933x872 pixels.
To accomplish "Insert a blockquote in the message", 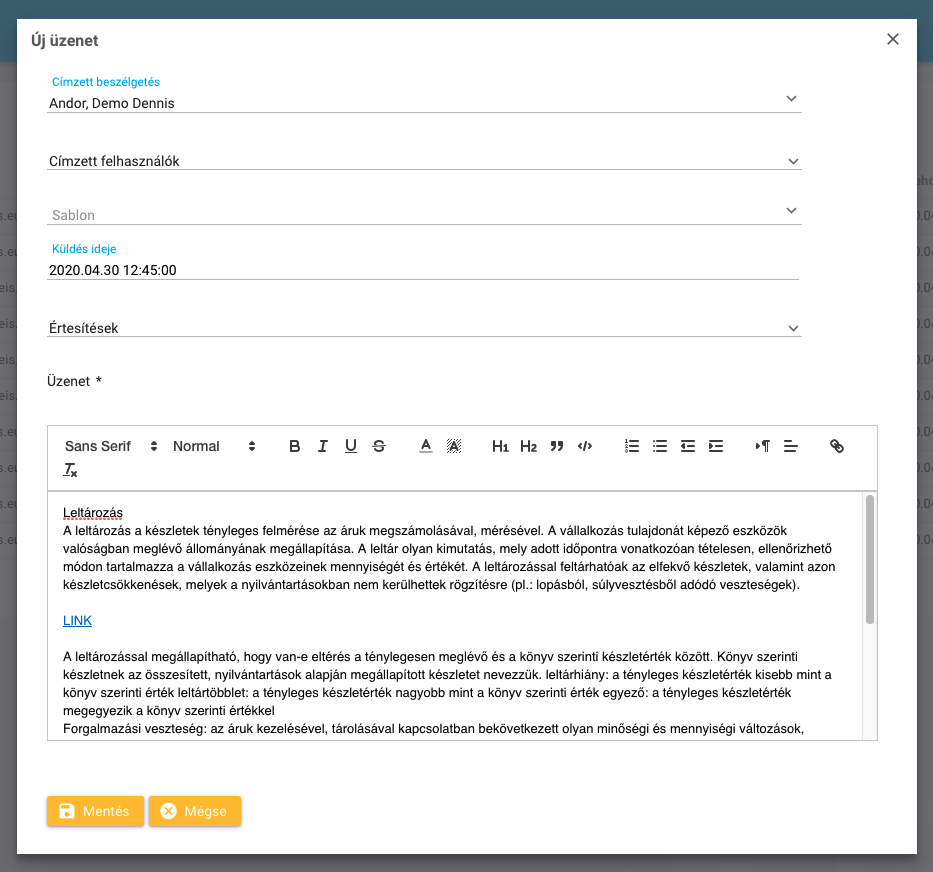I will pos(557,446).
